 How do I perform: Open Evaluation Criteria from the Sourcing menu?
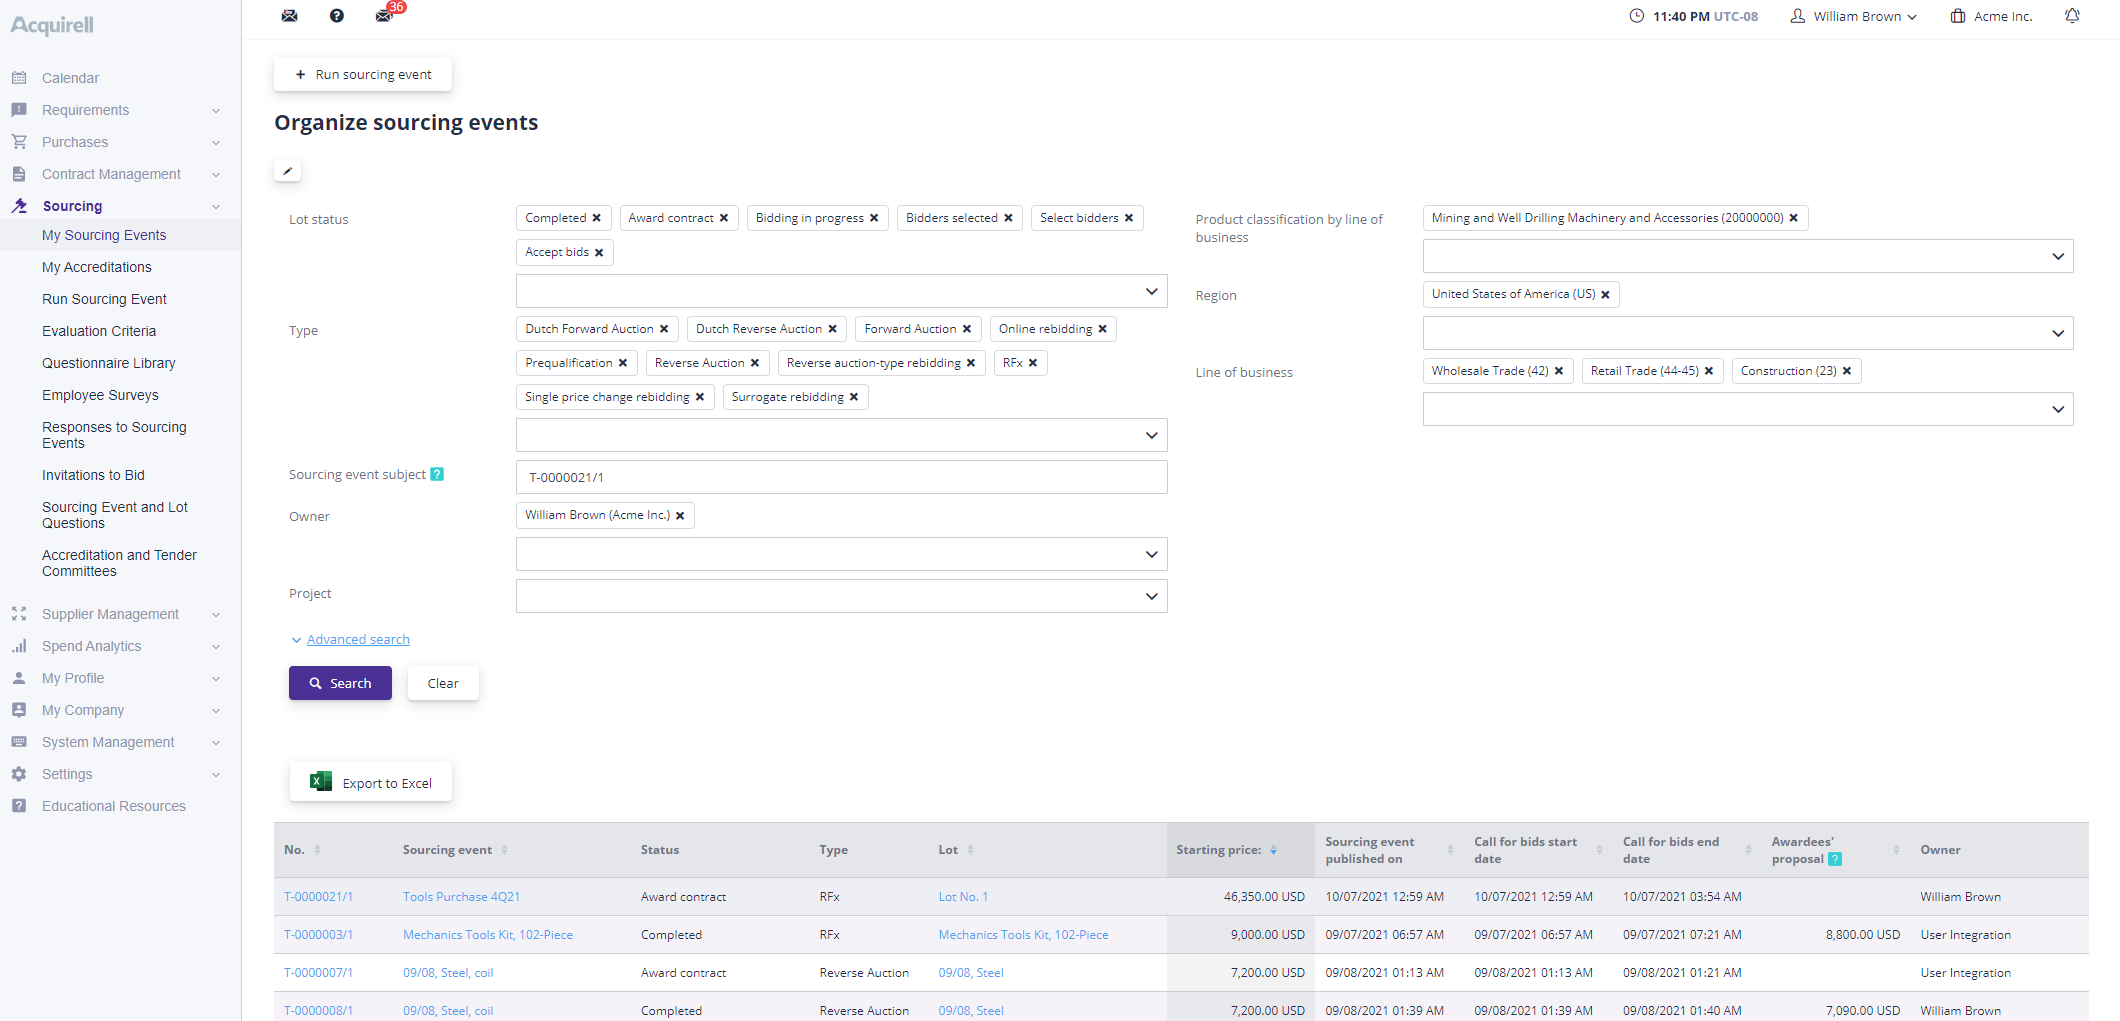click(99, 330)
